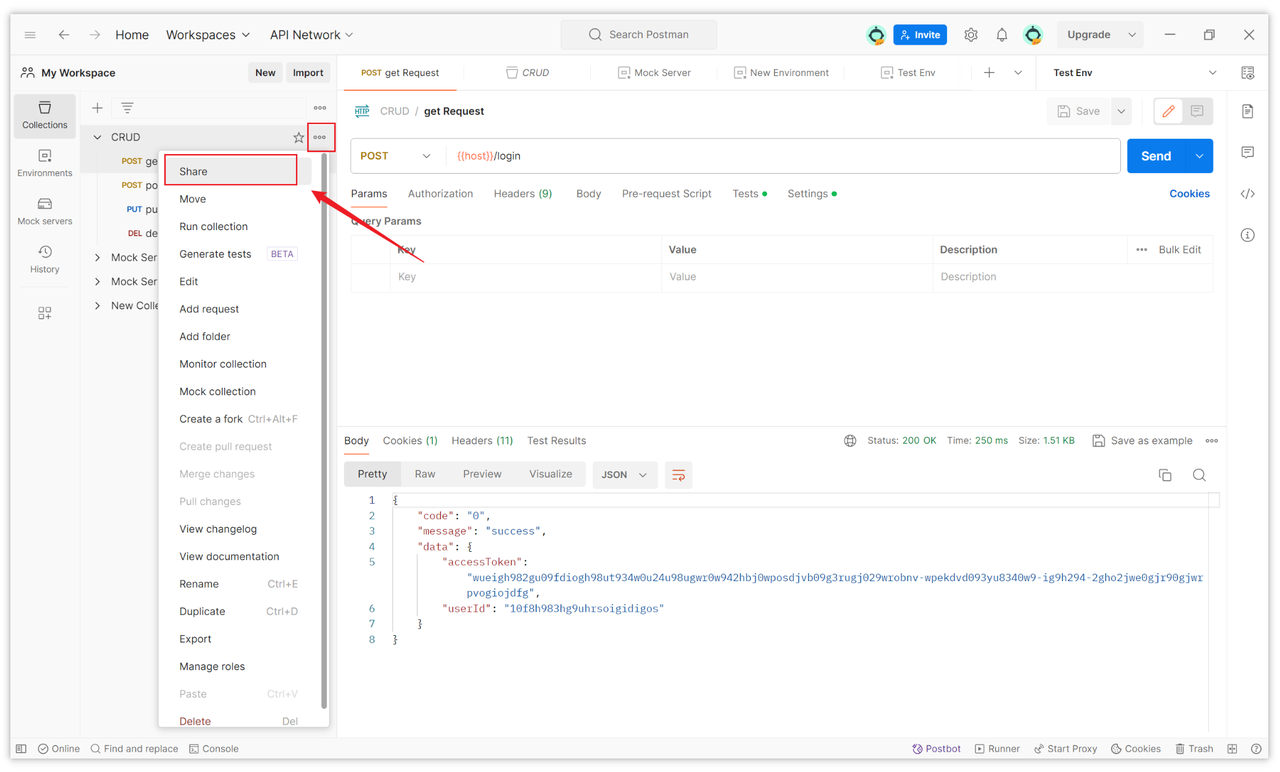Open the JSON format dropdown

tap(624, 475)
